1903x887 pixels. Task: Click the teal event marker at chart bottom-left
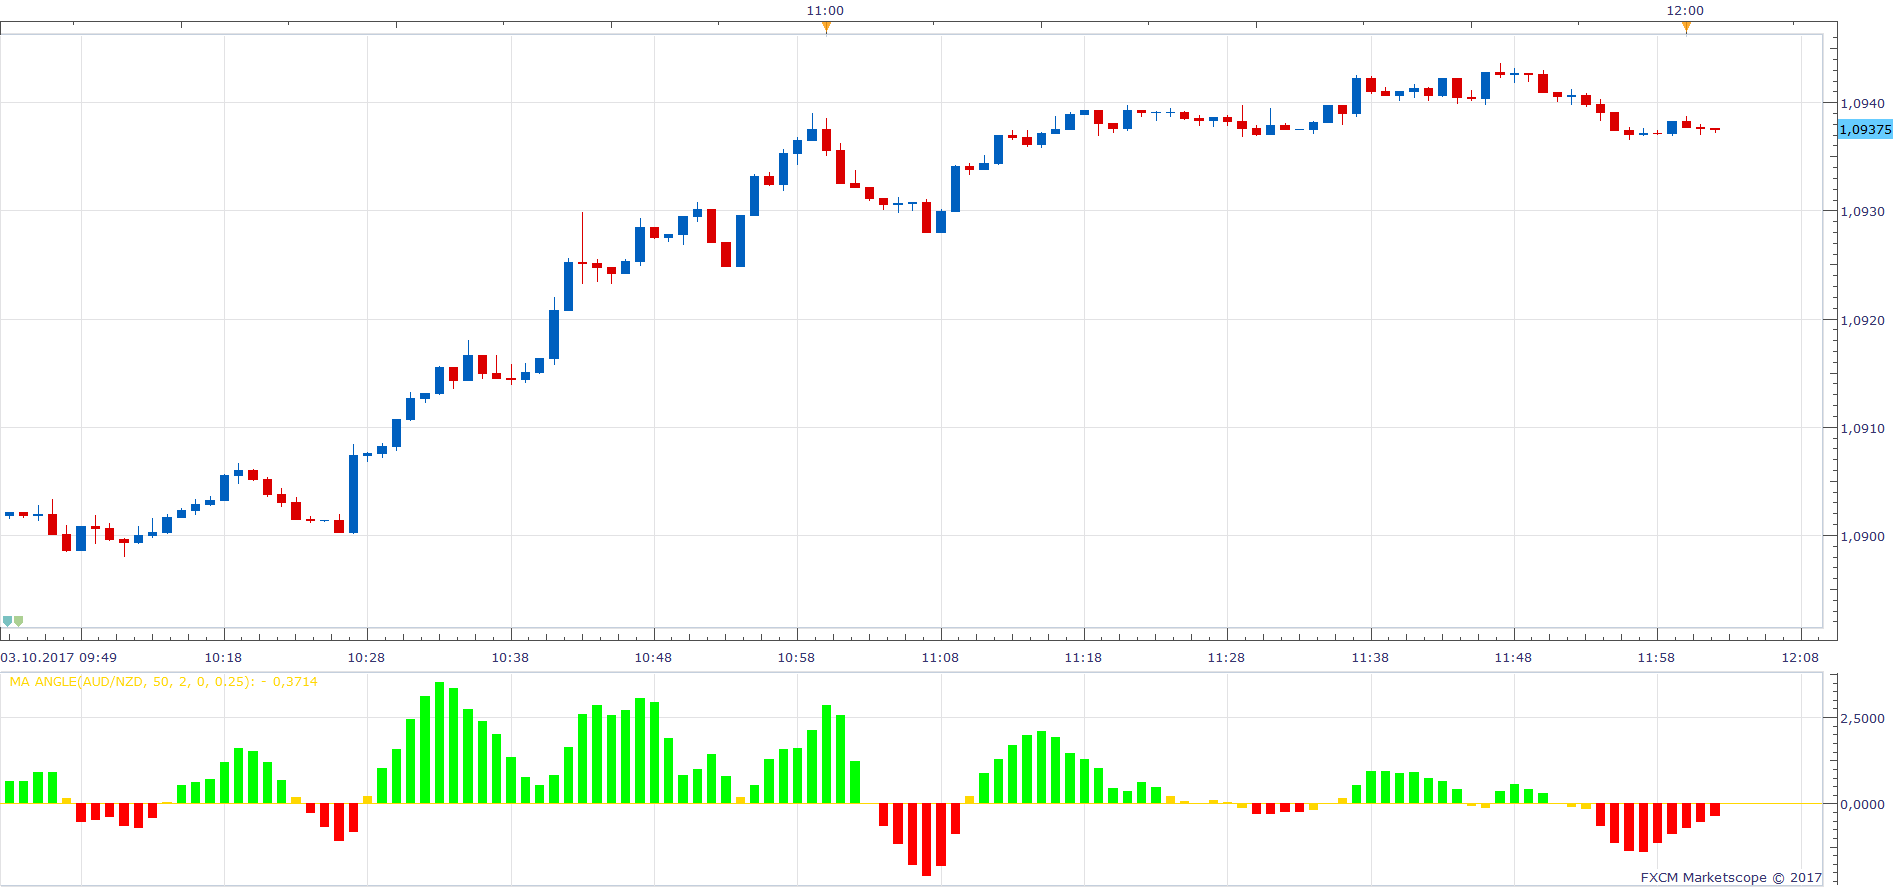tap(7, 621)
